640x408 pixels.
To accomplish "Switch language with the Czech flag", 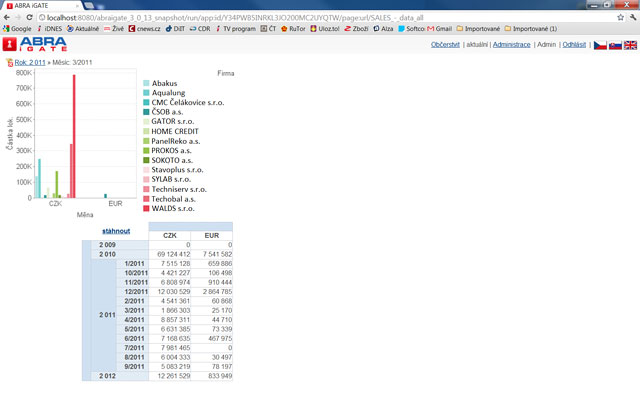I will tap(600, 45).
